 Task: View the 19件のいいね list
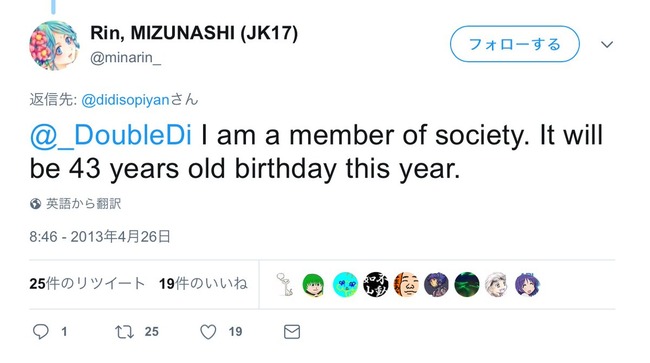(x=203, y=284)
